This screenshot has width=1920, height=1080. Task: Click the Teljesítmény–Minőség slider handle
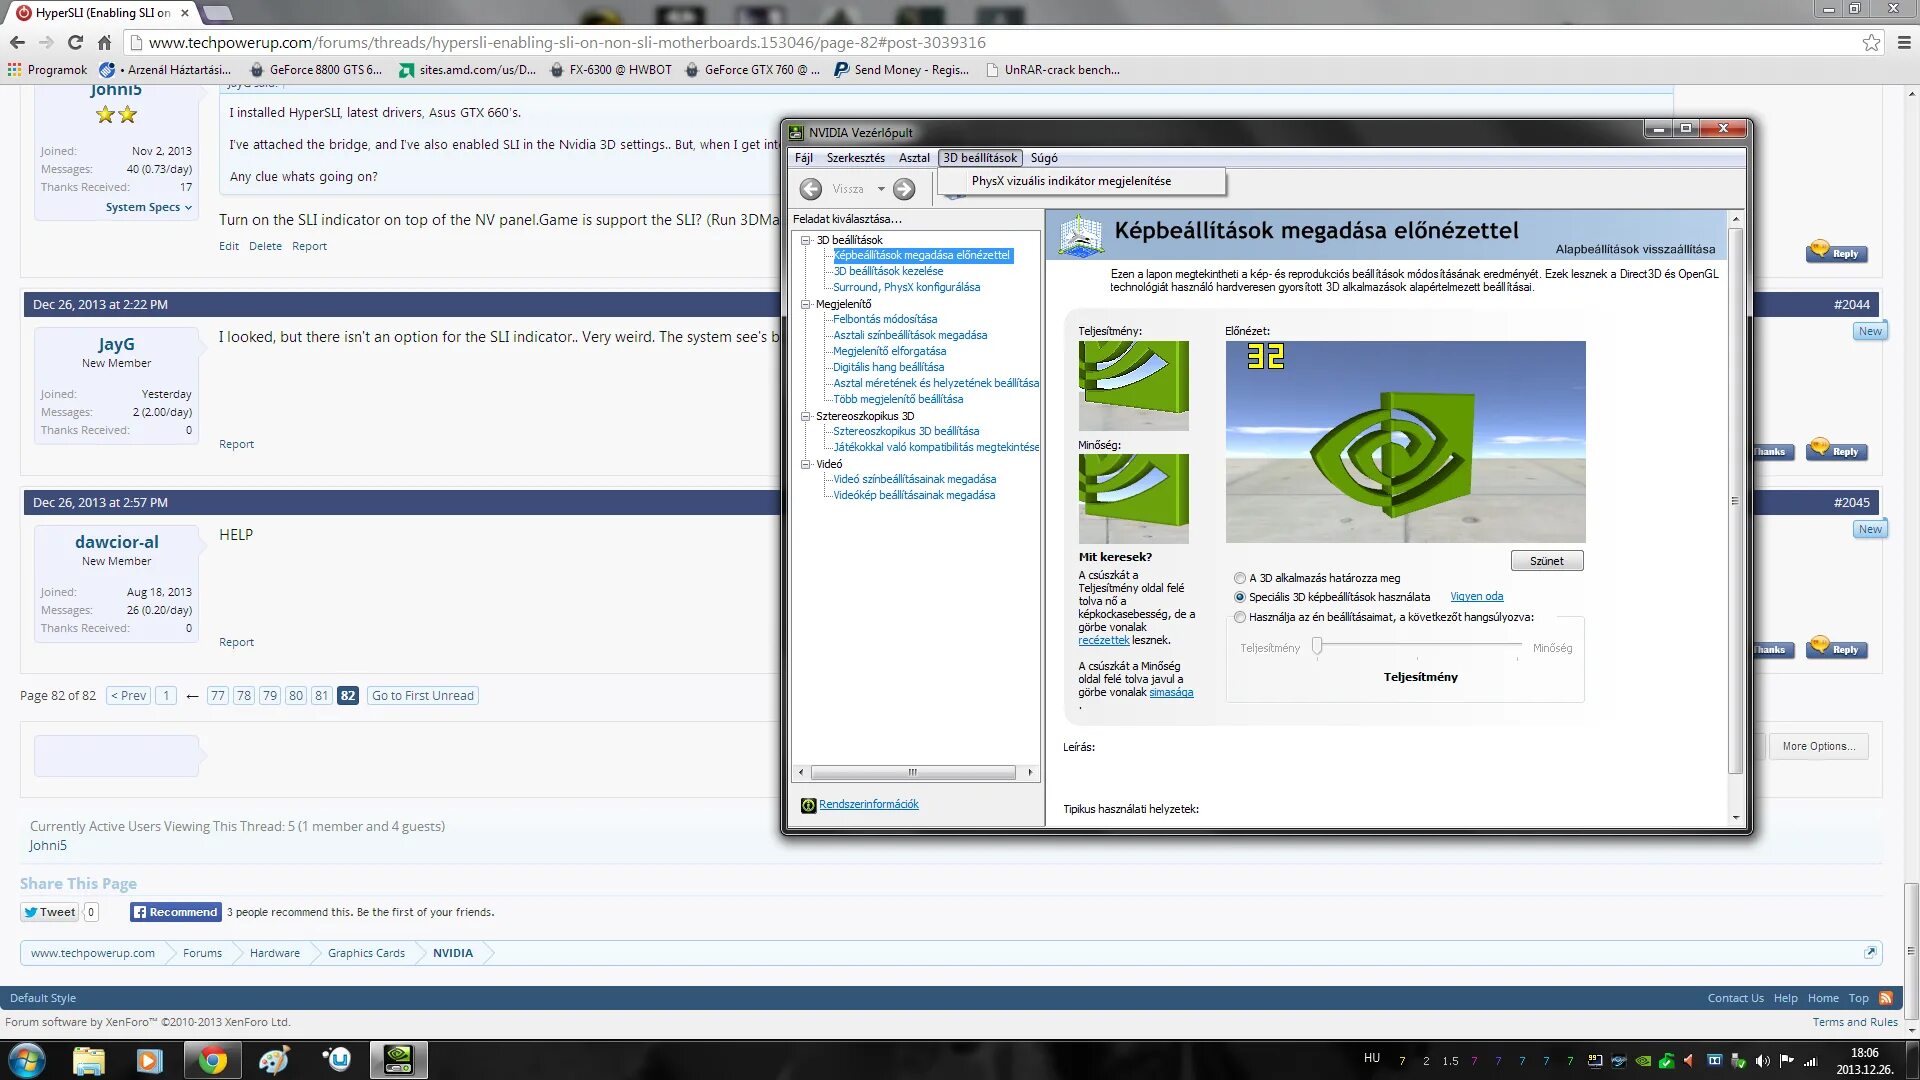[x=1317, y=647]
